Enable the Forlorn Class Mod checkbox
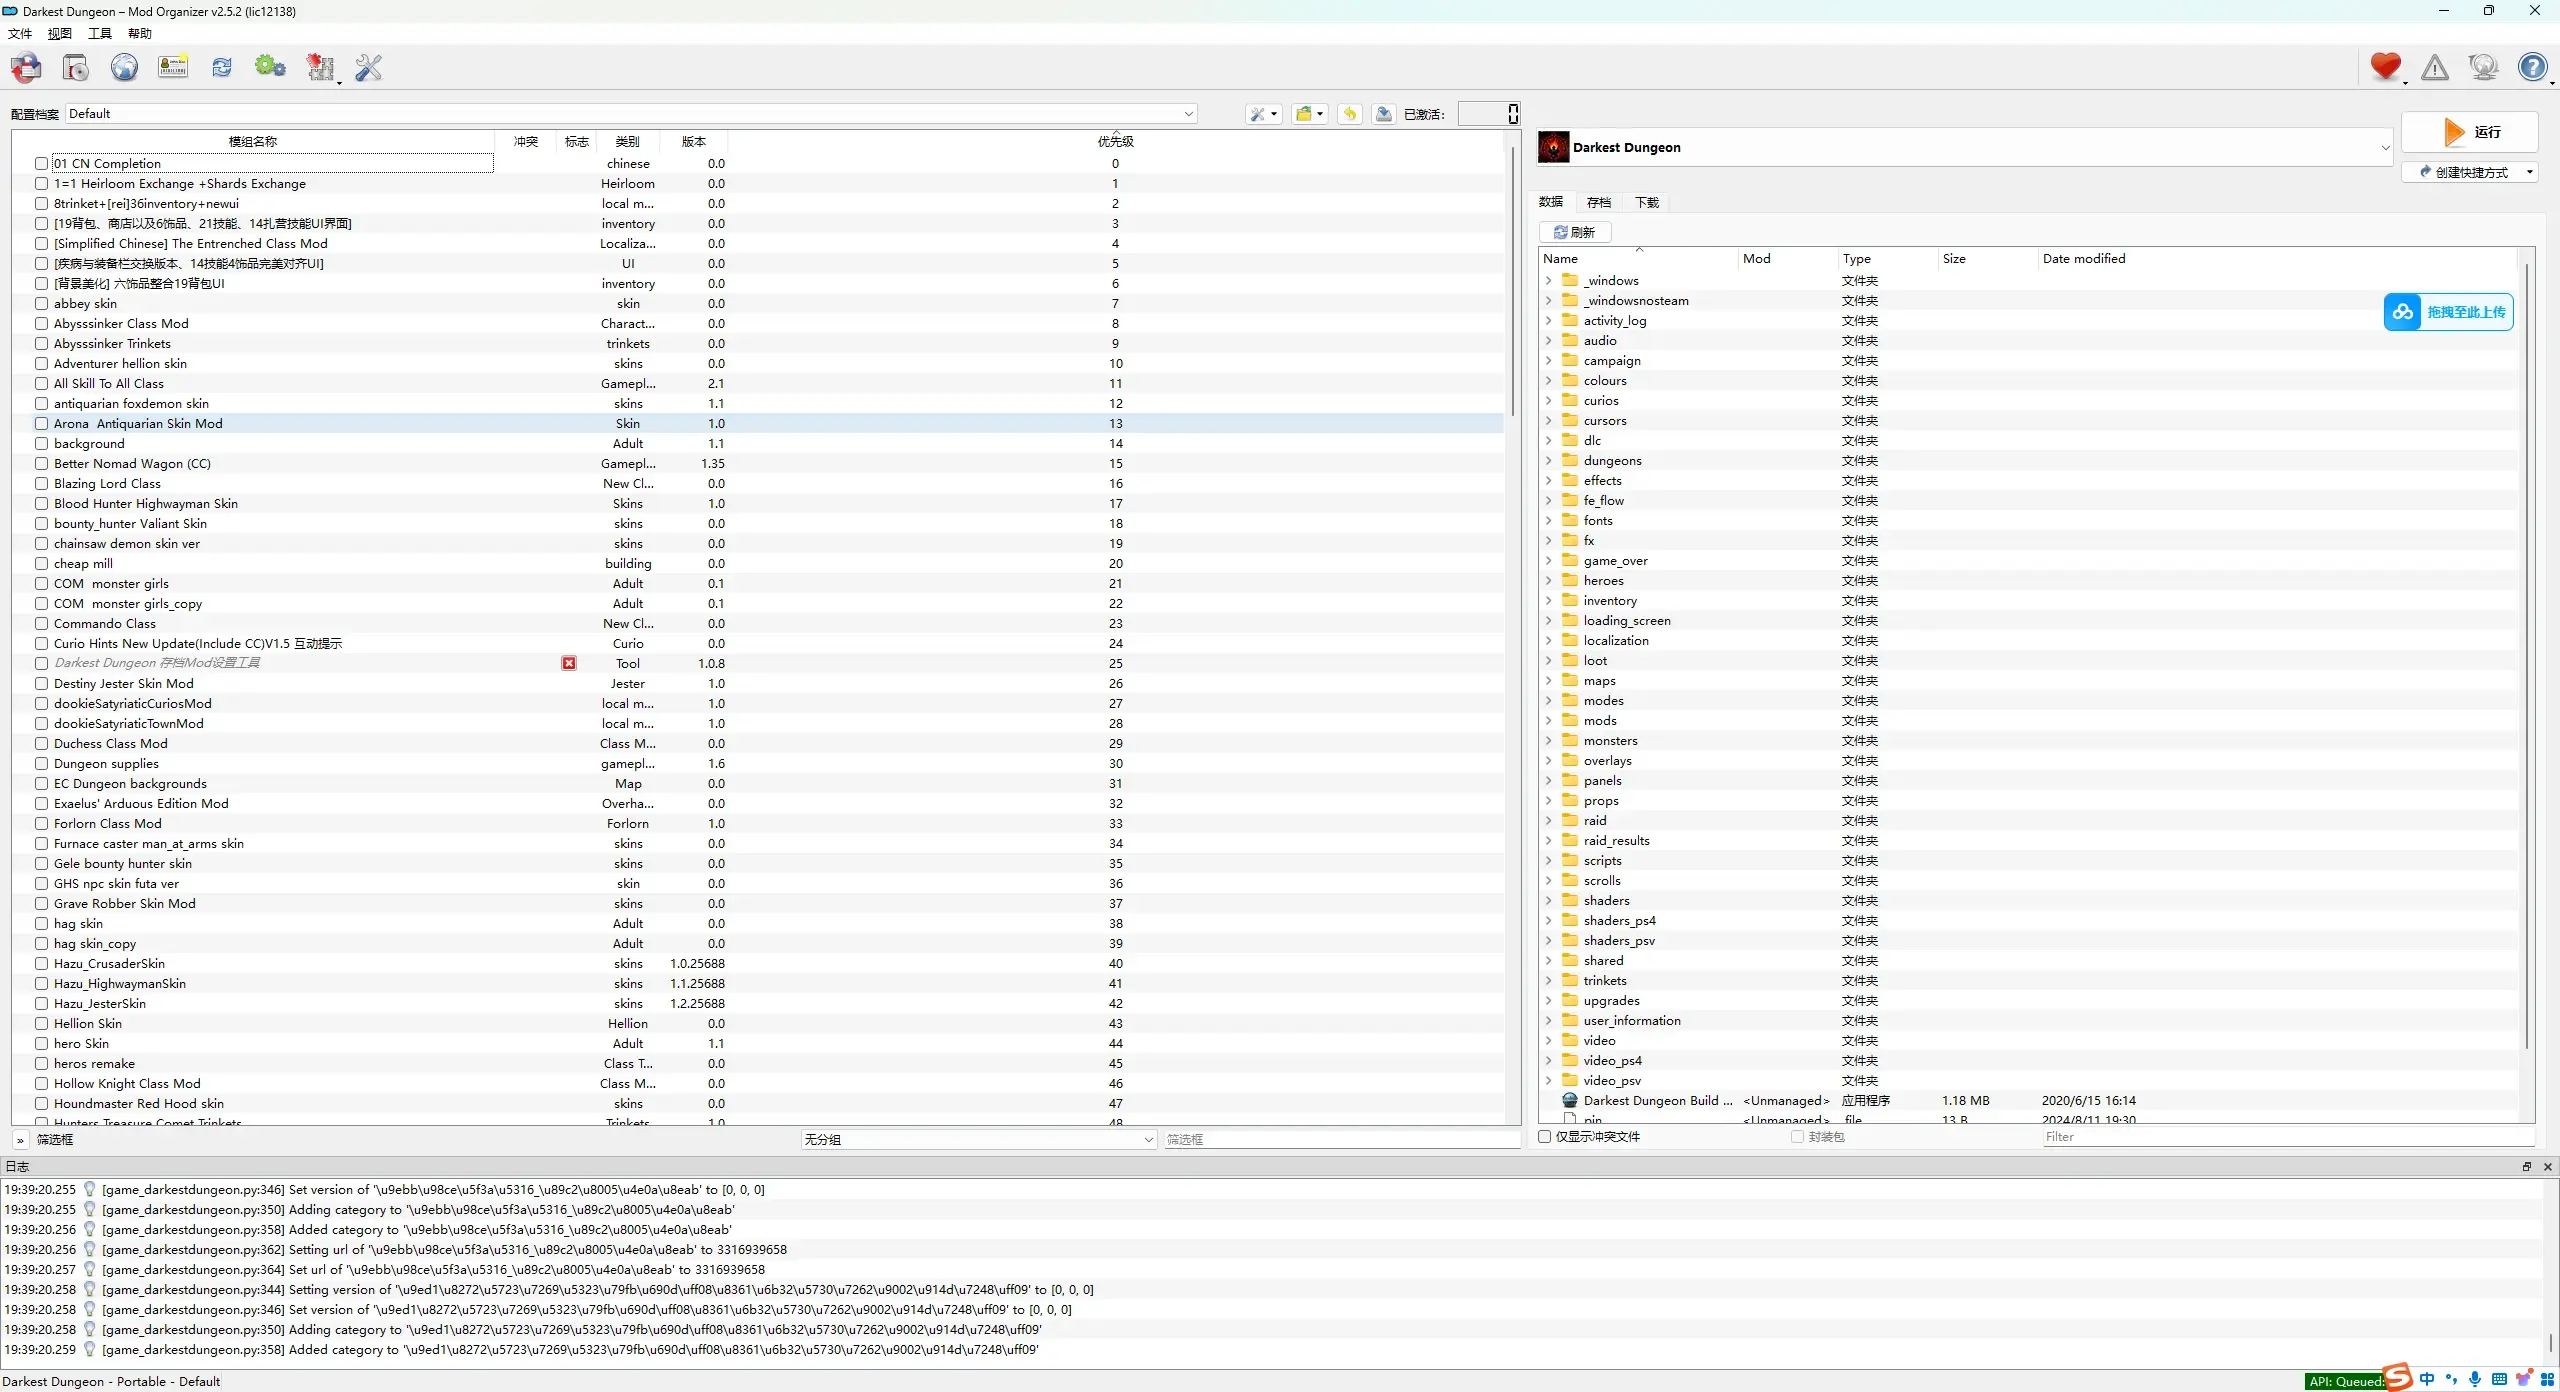Viewport: 2560px width, 1392px height. [x=42, y=823]
